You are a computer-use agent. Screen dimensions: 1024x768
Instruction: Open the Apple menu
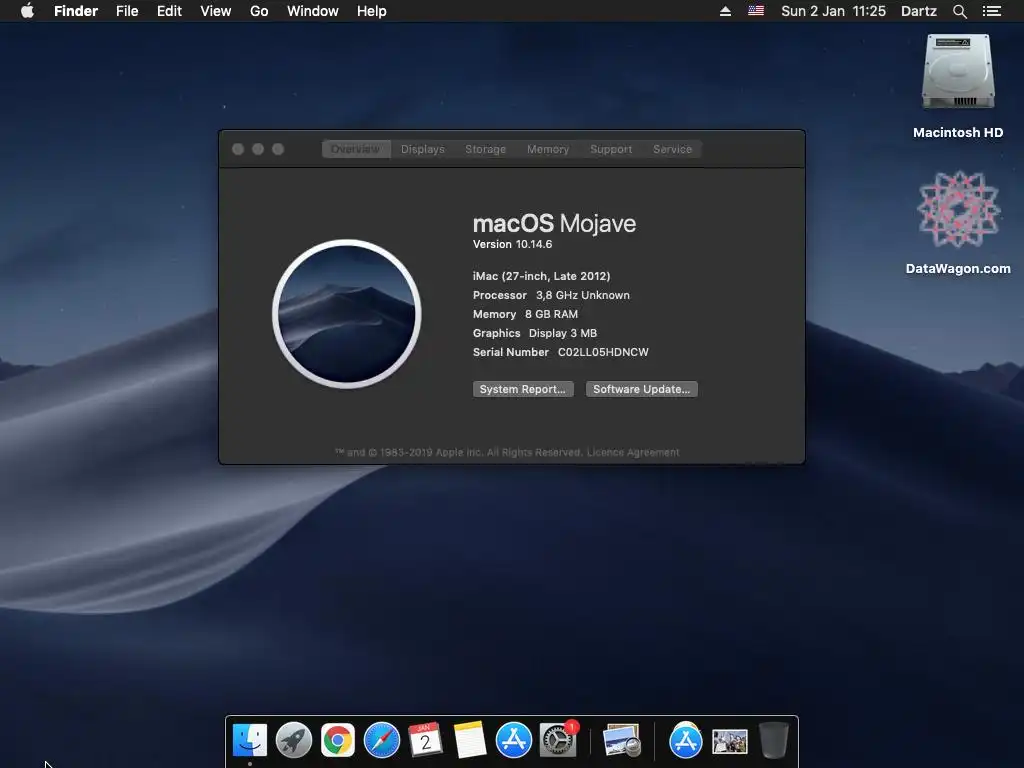pos(27,11)
